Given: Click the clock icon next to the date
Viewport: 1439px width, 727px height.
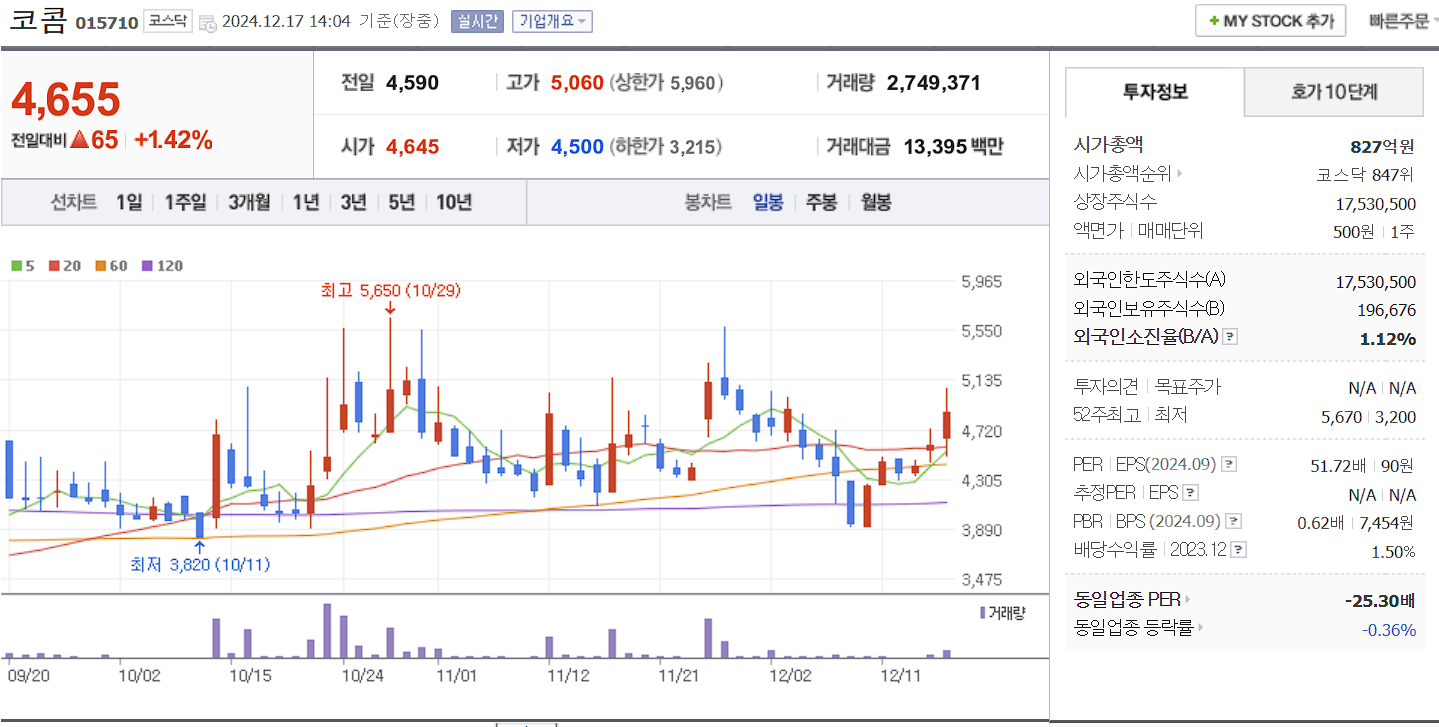Looking at the screenshot, I should click(207, 20).
